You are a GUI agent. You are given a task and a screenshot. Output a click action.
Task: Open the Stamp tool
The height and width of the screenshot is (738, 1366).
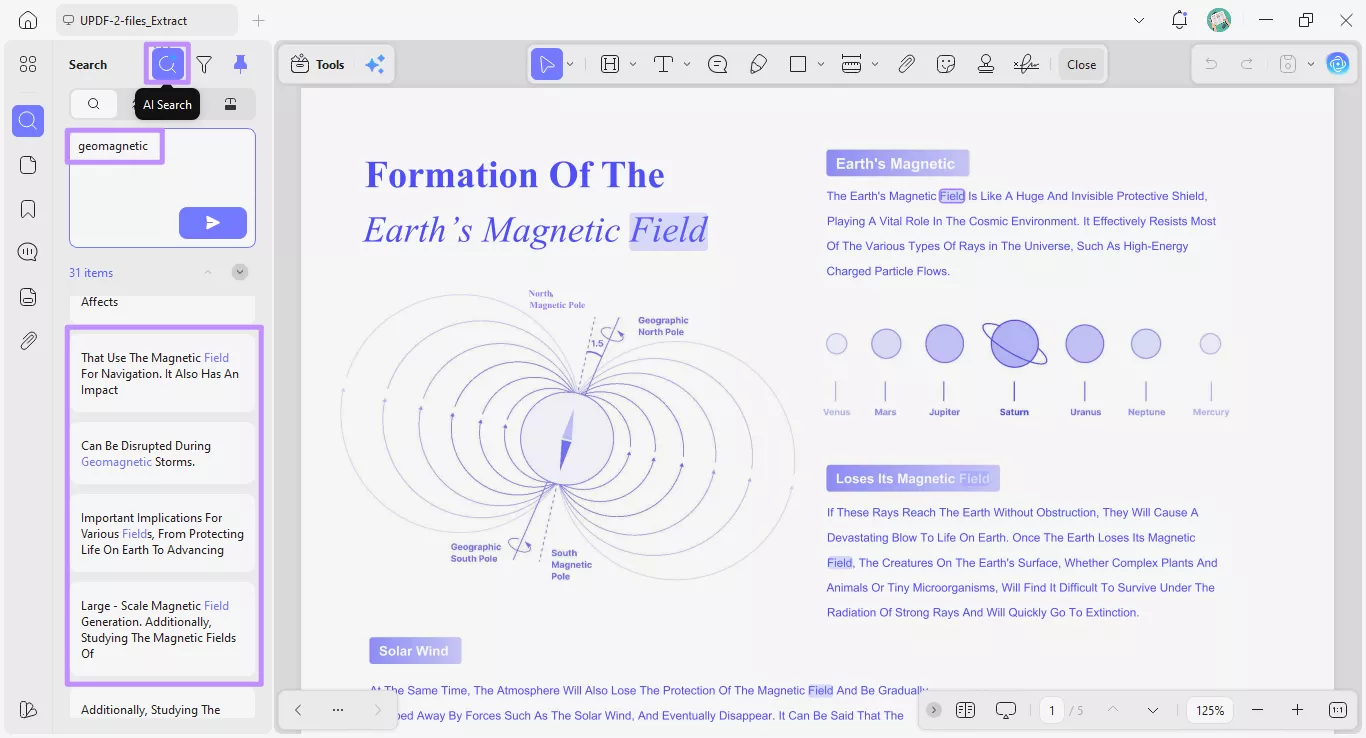pyautogui.click(x=986, y=64)
